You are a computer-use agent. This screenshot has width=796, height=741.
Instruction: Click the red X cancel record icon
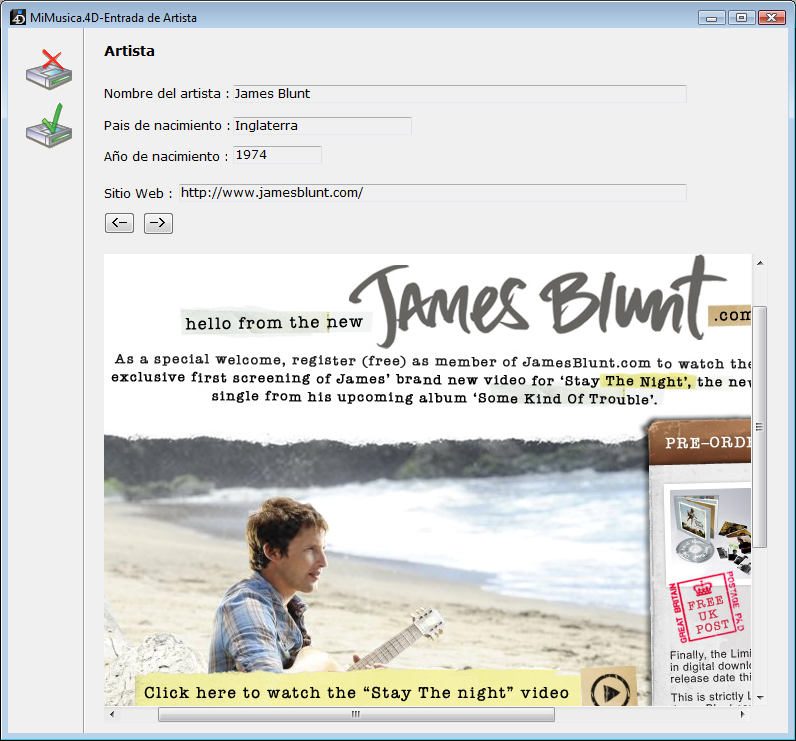[49, 69]
